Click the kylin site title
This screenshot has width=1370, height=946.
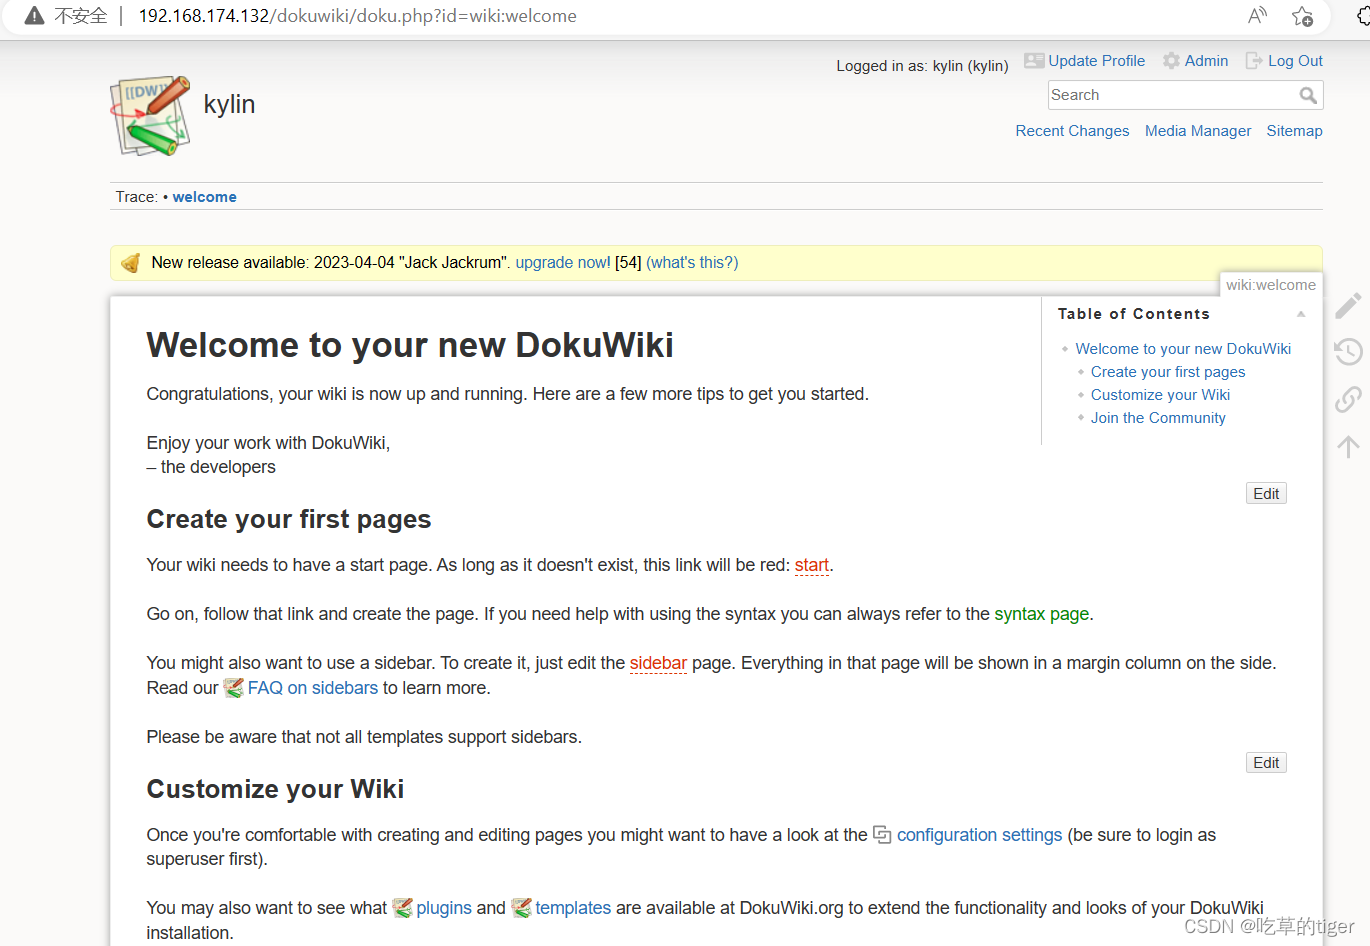point(229,104)
